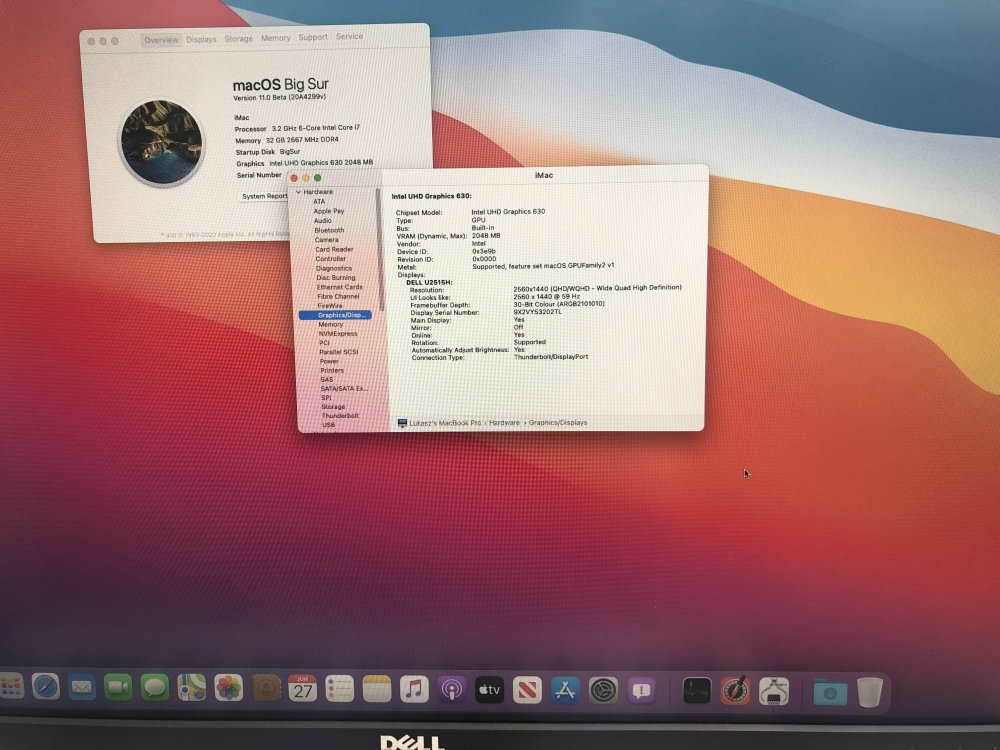Open App Store from the Dock
Screen dimensions: 1000x750
pos(565,690)
